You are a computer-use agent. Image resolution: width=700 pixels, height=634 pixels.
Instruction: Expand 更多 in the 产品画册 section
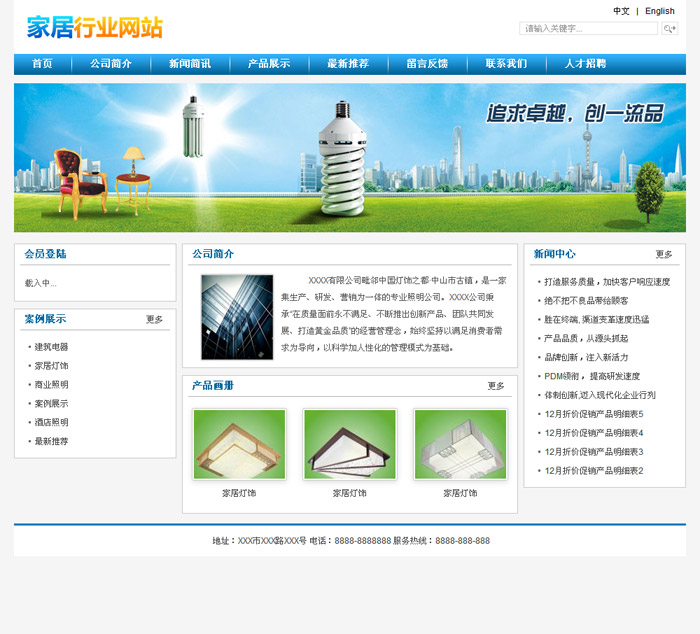(x=496, y=386)
